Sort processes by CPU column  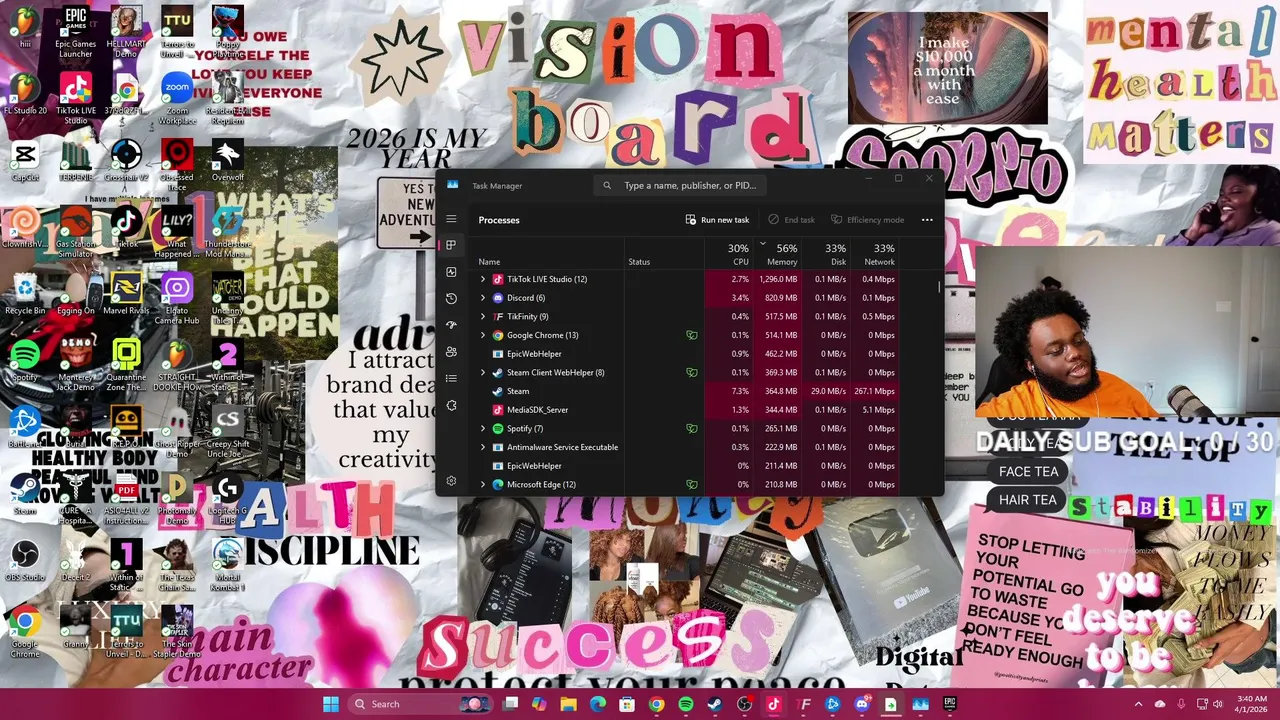[728, 254]
